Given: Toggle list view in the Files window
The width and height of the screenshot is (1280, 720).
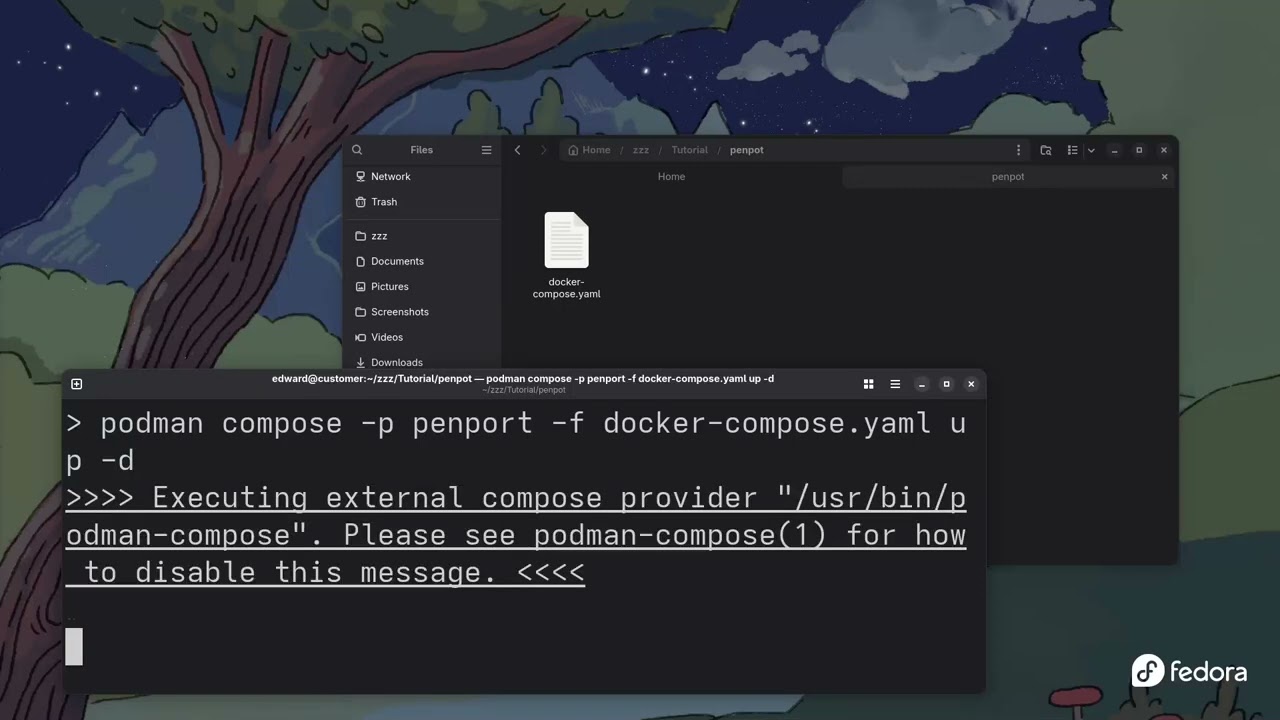Looking at the screenshot, I should (x=1072, y=150).
